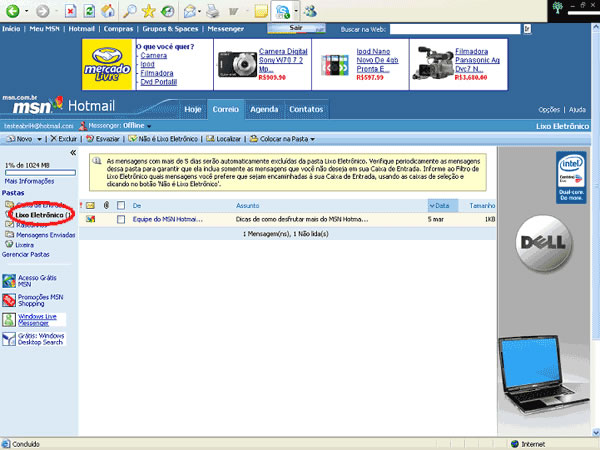600x450 pixels.
Task: Sort messages by the Data column
Action: (x=438, y=205)
